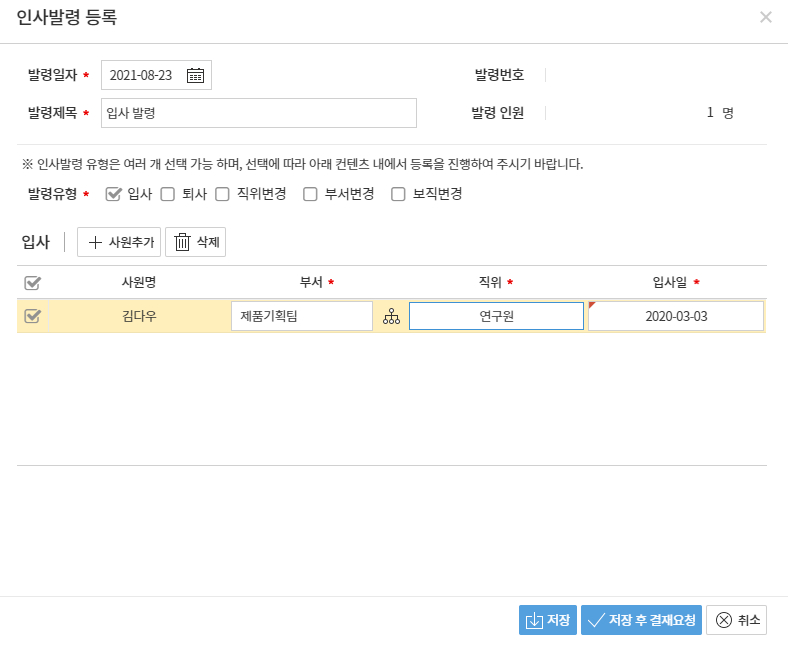Click the organization chart icon beside 부서
Screen dimensions: 788x645
point(391,317)
